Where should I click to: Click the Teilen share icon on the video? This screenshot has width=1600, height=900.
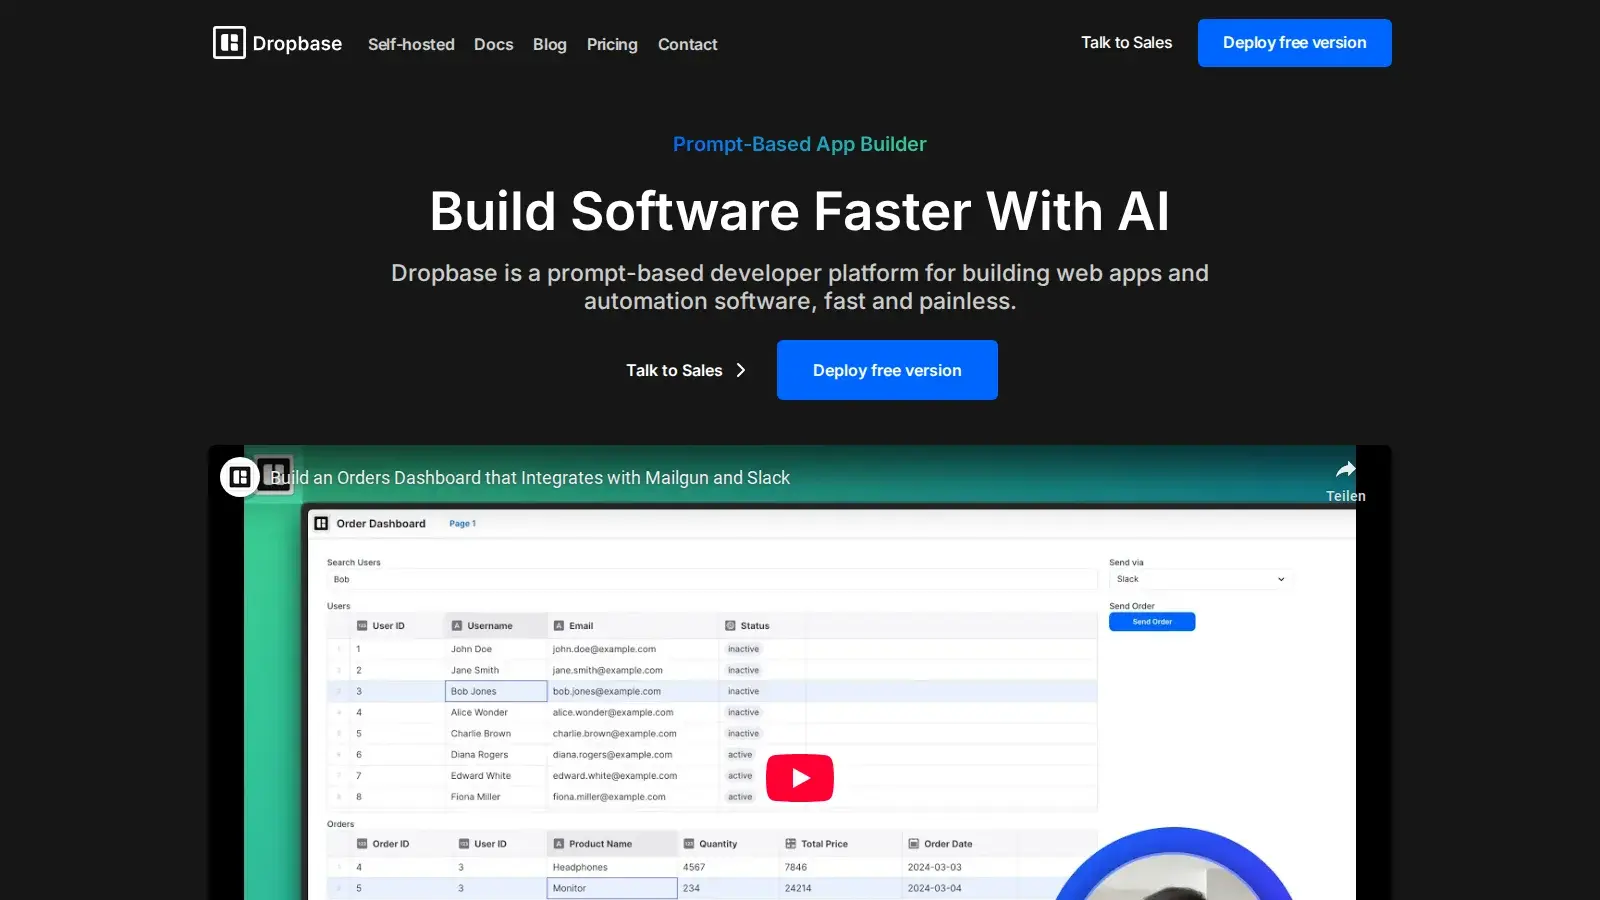(x=1346, y=468)
